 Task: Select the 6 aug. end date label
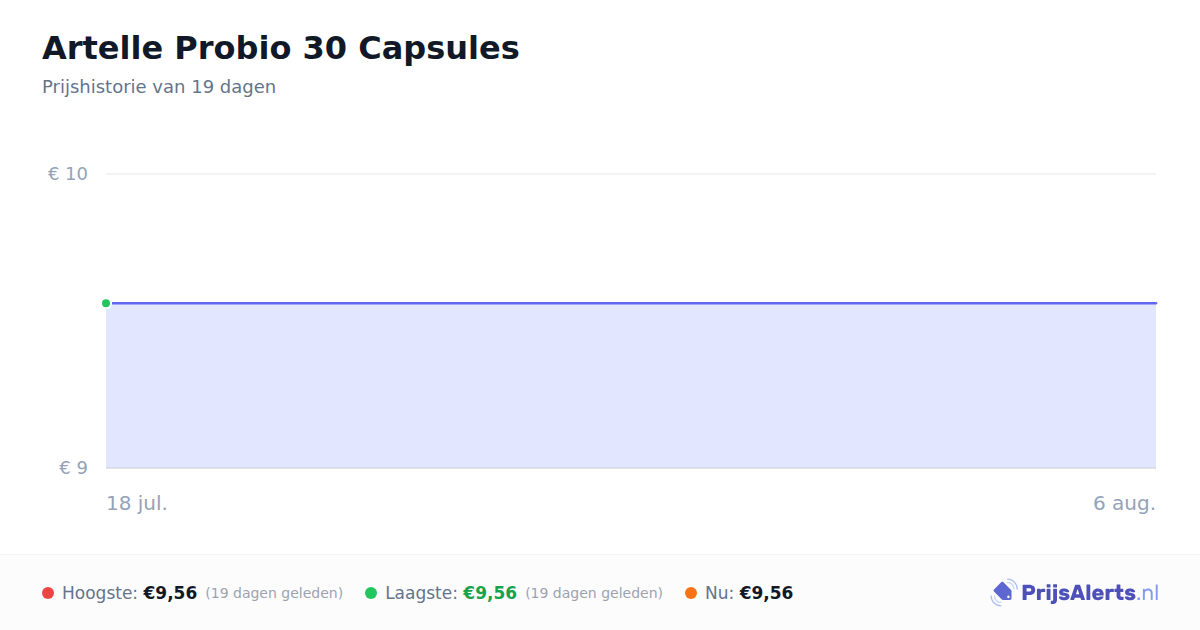[1124, 503]
